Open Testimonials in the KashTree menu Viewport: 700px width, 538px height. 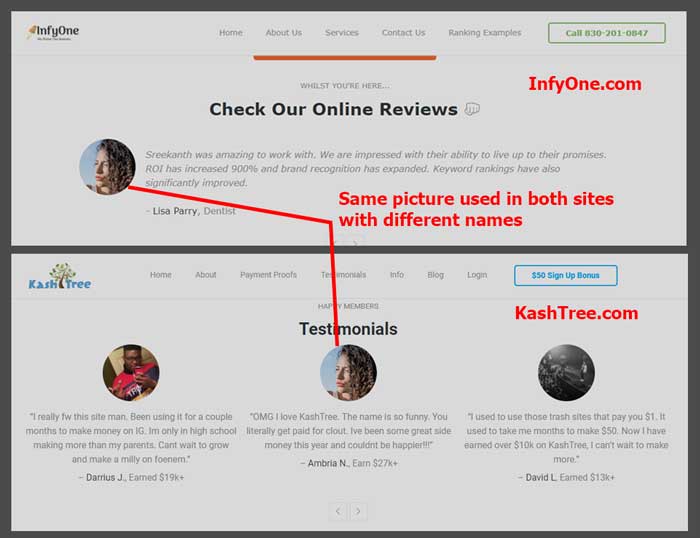pyautogui.click(x=343, y=275)
